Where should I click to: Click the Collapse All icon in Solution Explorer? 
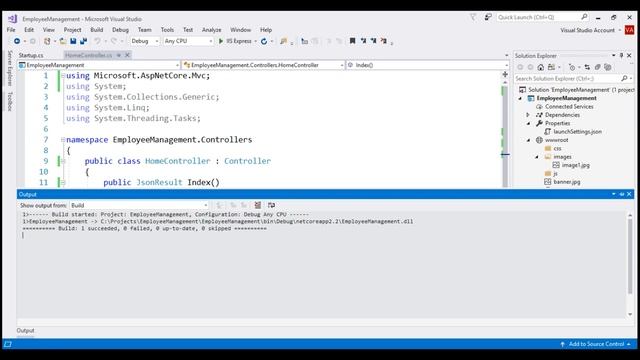(598, 67)
